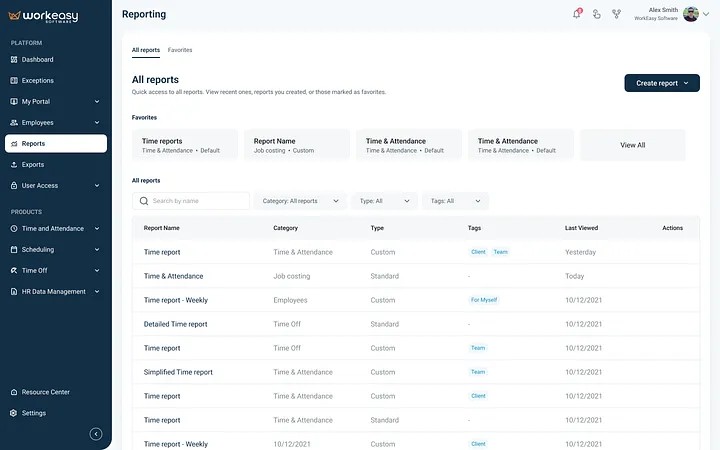Click the Type column header
The image size is (720, 450).
tap(377, 228)
